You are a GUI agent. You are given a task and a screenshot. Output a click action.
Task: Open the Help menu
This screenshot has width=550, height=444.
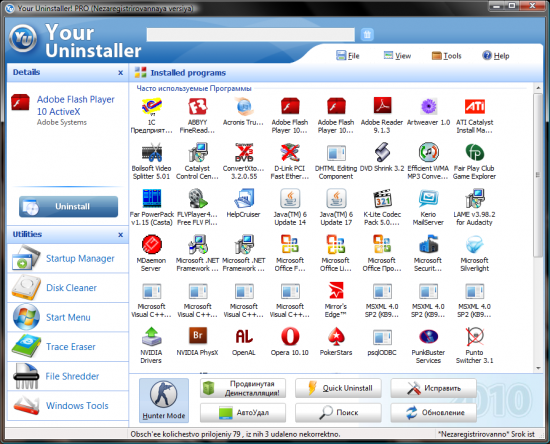pyautogui.click(x=496, y=55)
